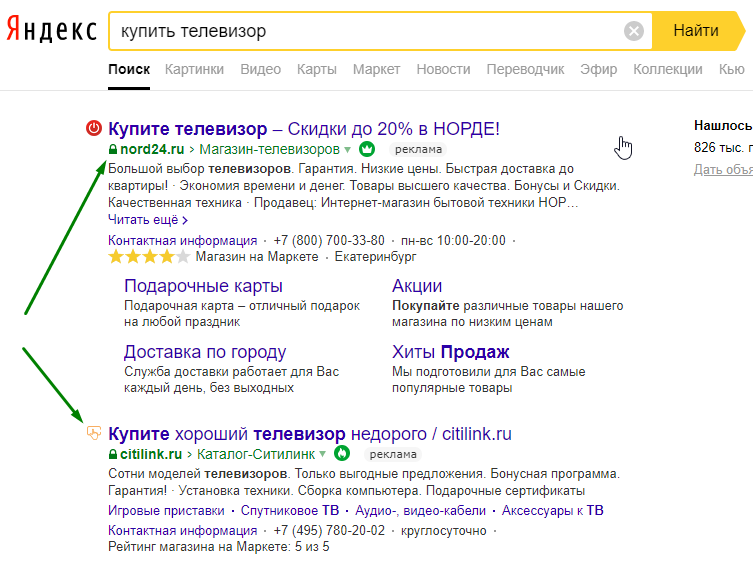Click the nord24 red favicon icon
This screenshot has width=753, height=571.
coord(94,128)
